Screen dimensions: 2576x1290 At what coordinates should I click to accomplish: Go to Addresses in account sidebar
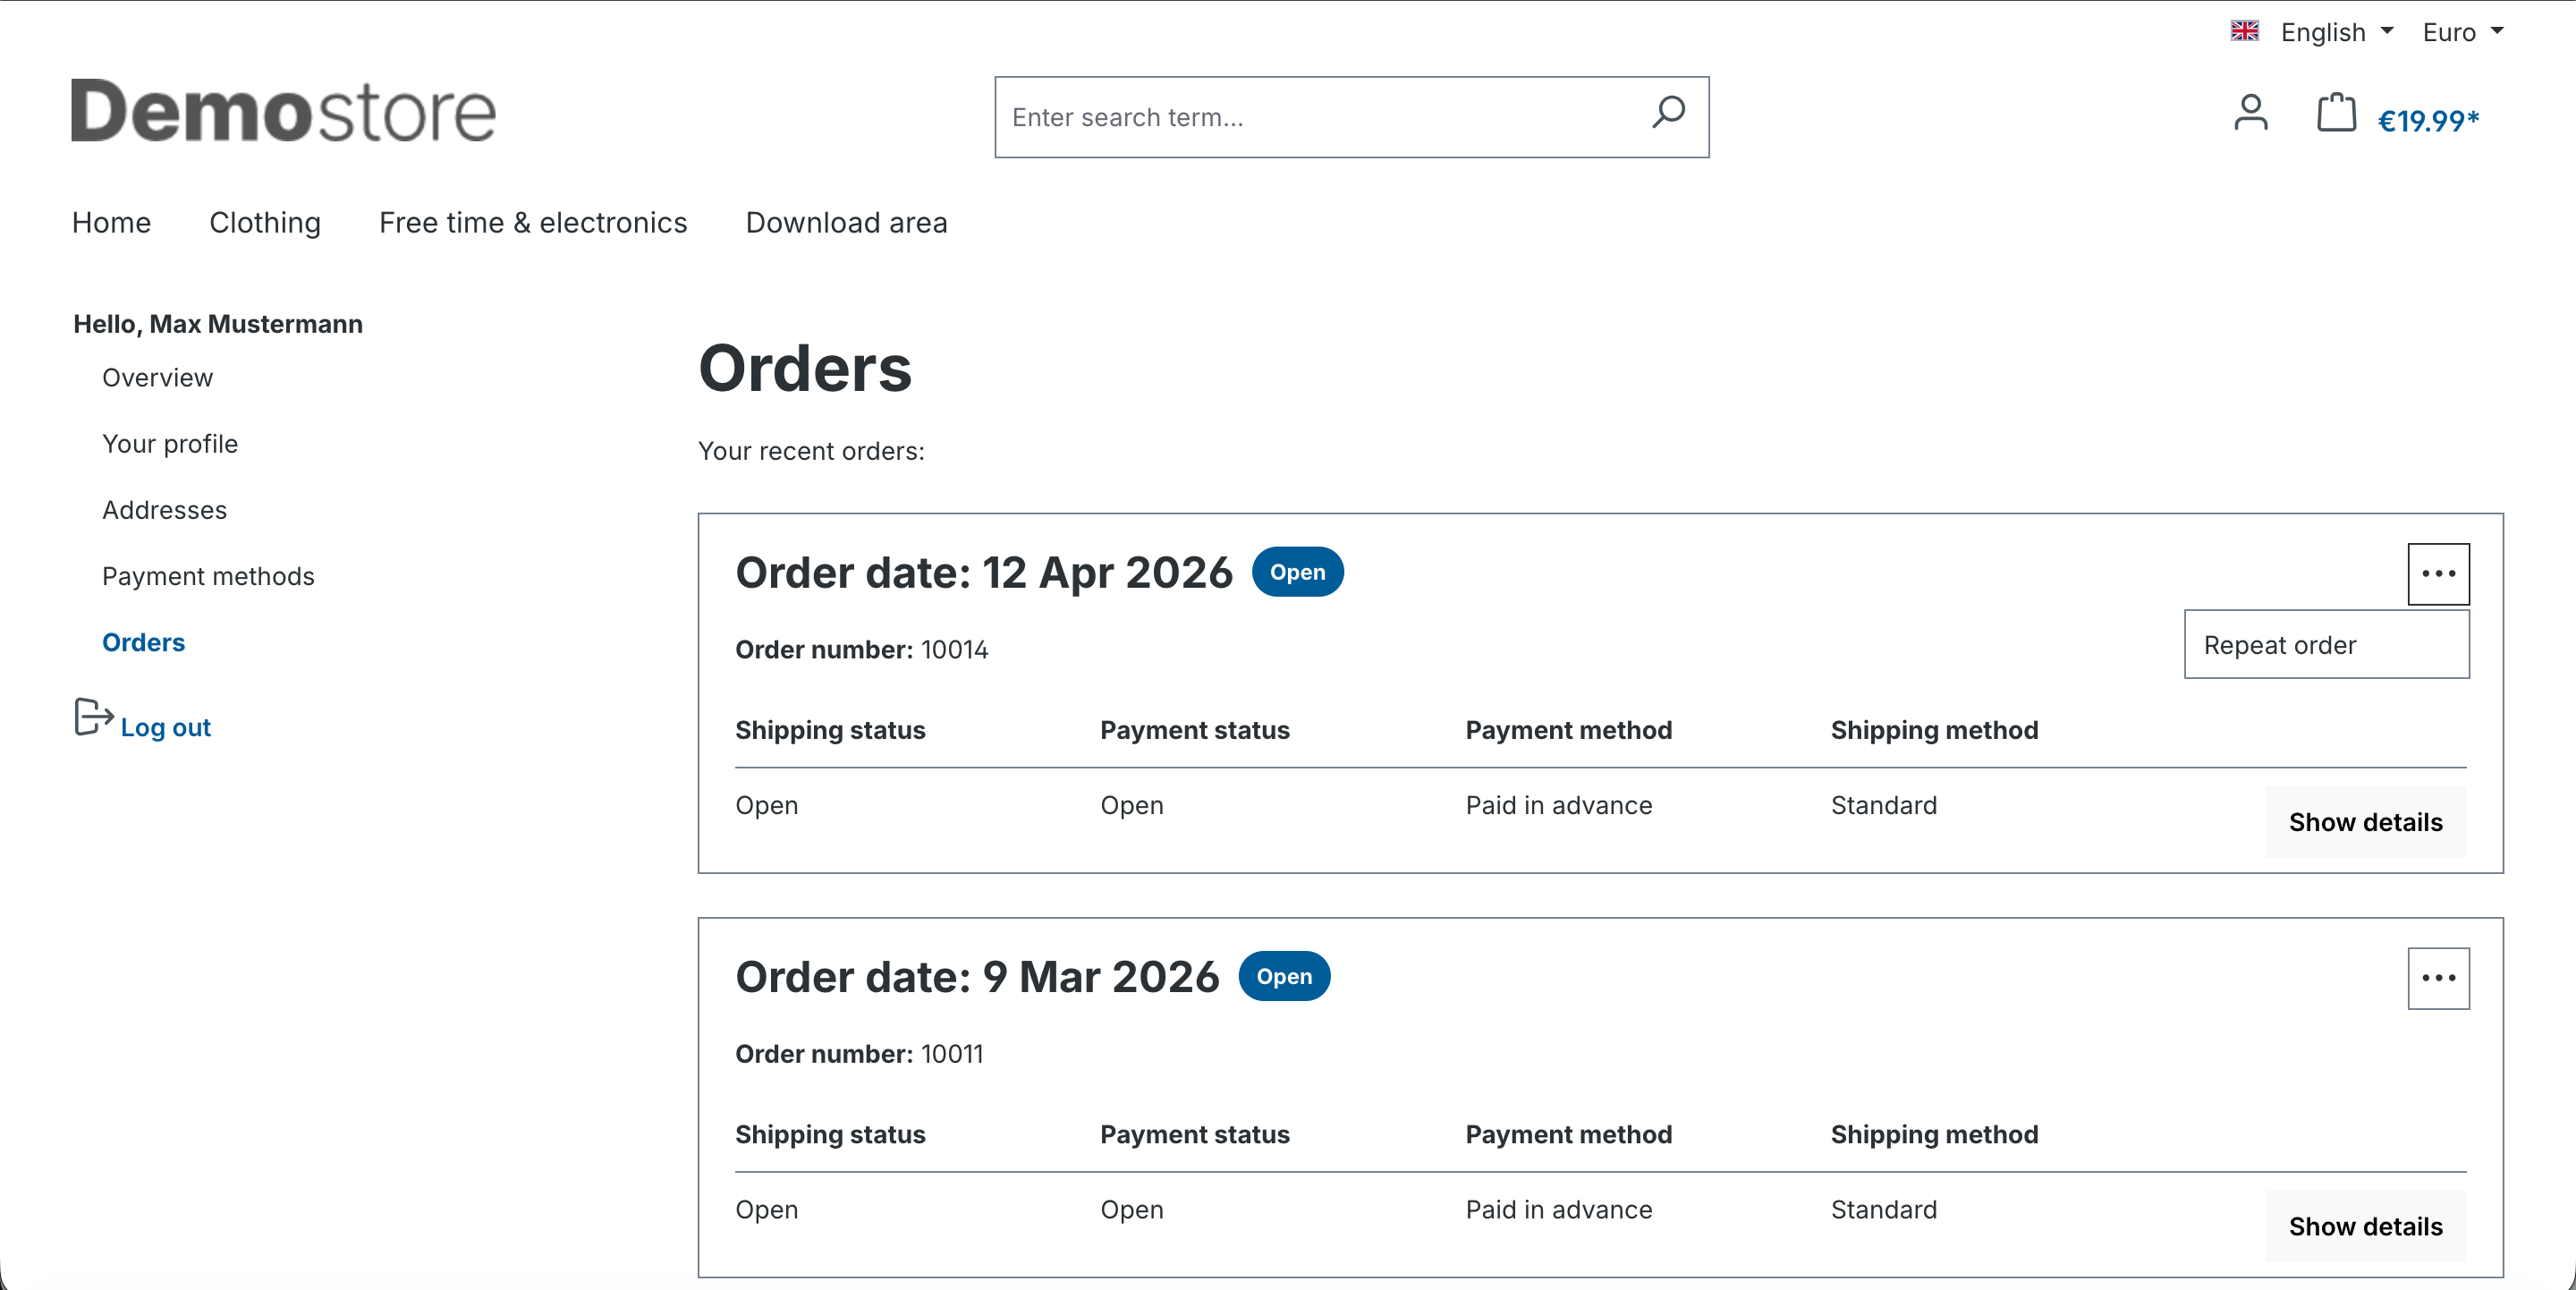pyautogui.click(x=164, y=510)
